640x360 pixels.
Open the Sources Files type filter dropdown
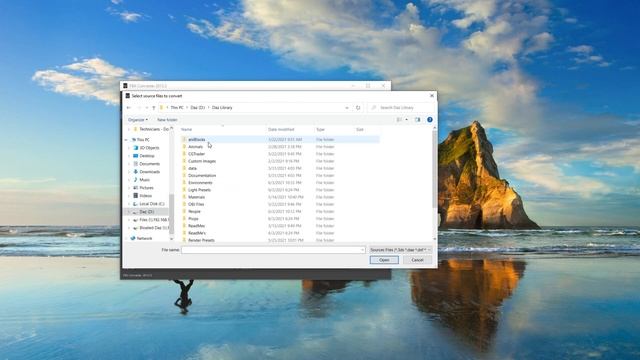400,250
